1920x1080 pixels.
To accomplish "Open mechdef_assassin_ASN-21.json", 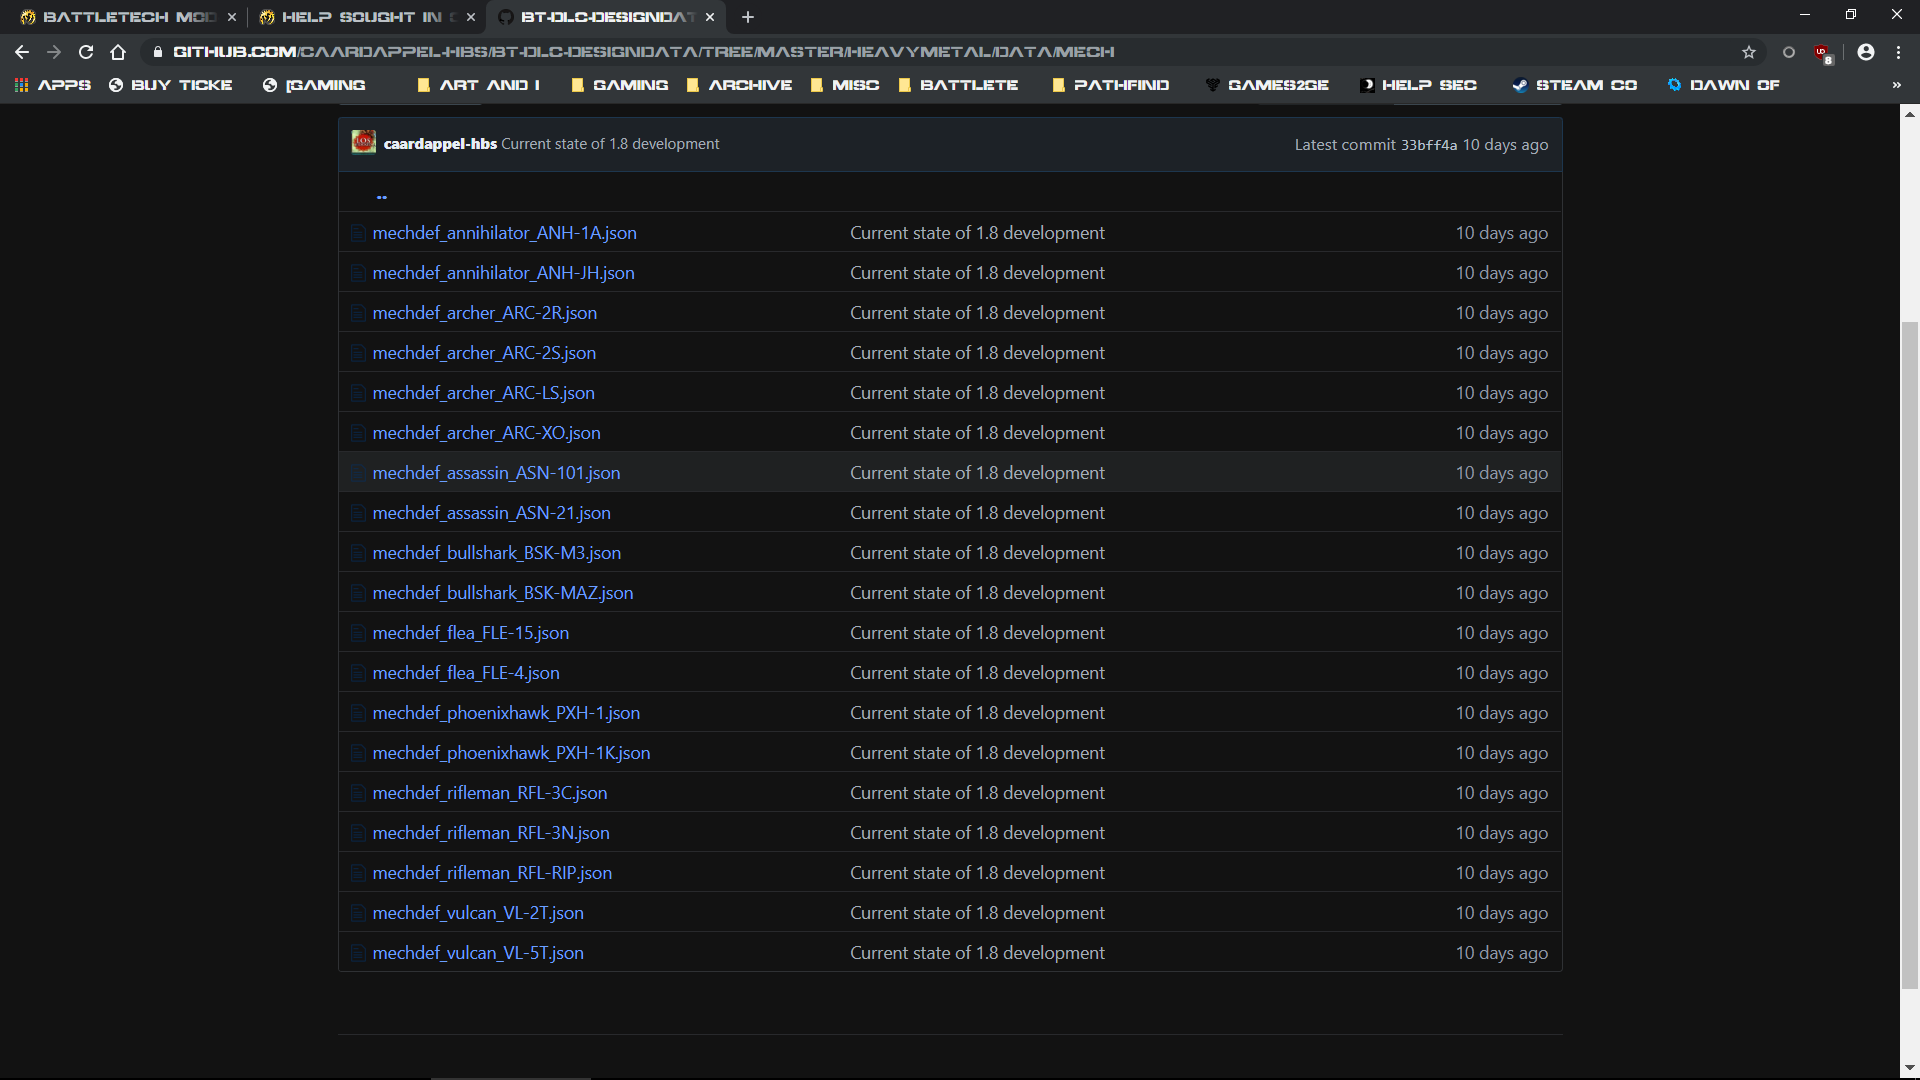I will tap(491, 513).
